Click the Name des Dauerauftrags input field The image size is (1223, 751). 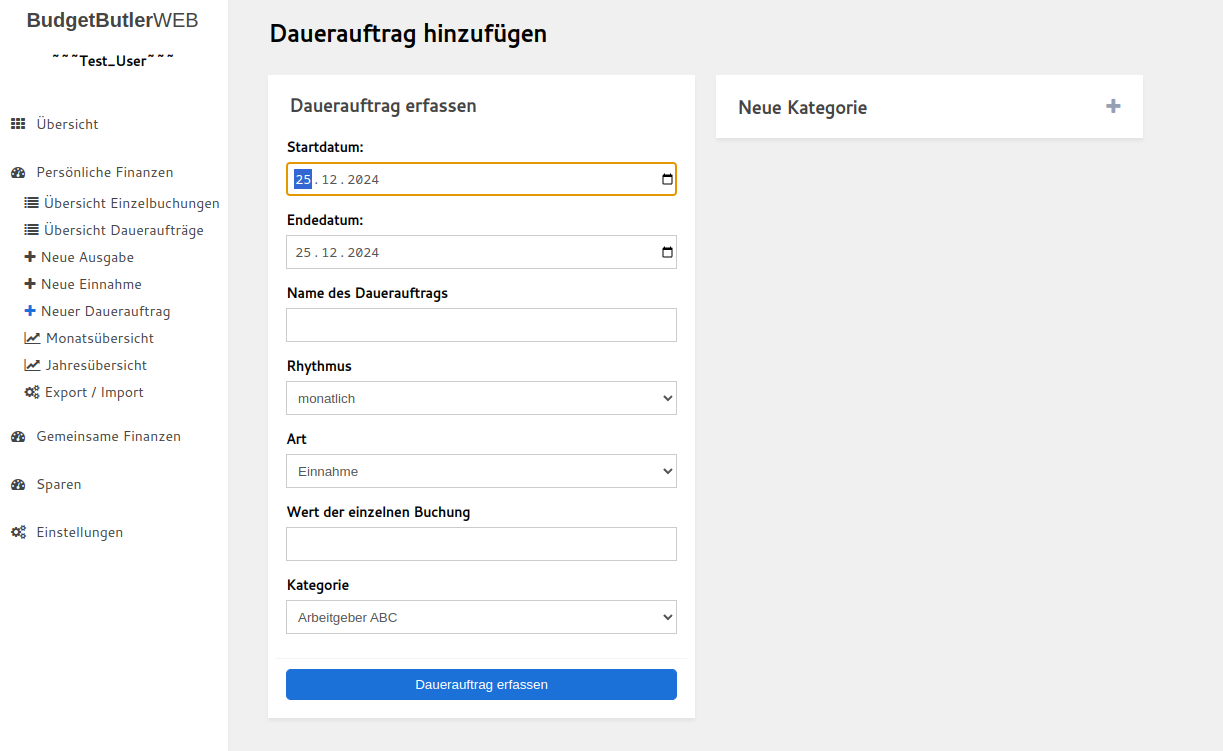481,324
